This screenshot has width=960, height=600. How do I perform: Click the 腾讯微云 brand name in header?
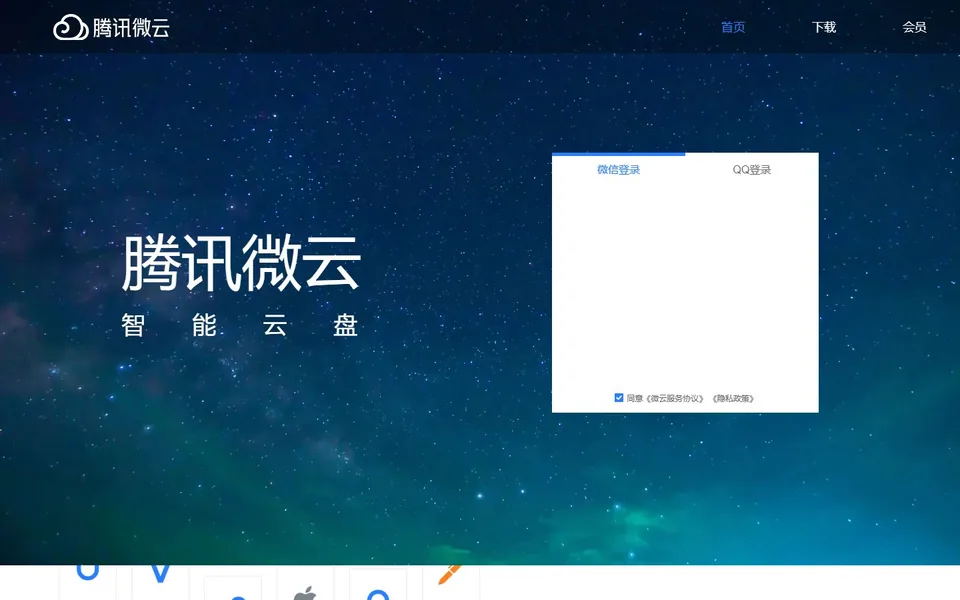pos(131,28)
